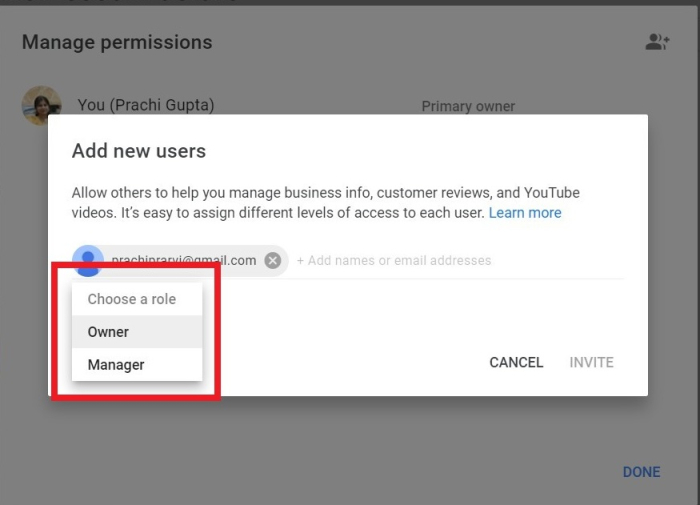
Task: Click the Choose a role dropdown header
Action: point(131,299)
